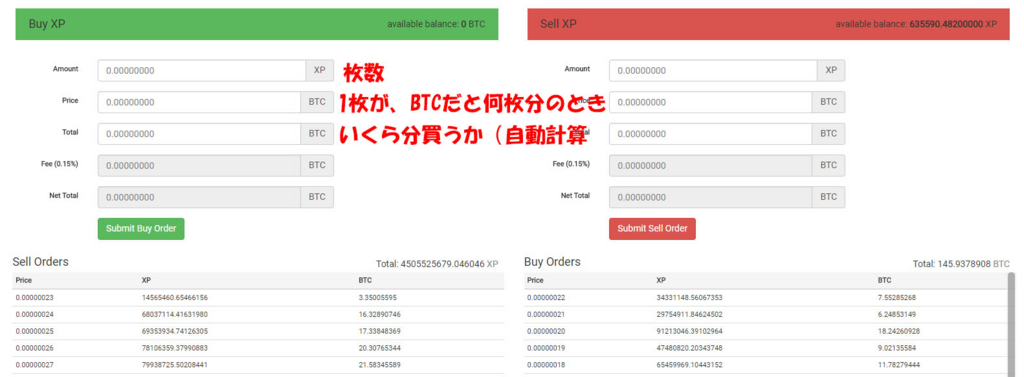Viewport: 1024px width, 377px height.
Task: Click the Sell Orders Price column header
Action: pyautogui.click(x=24, y=280)
